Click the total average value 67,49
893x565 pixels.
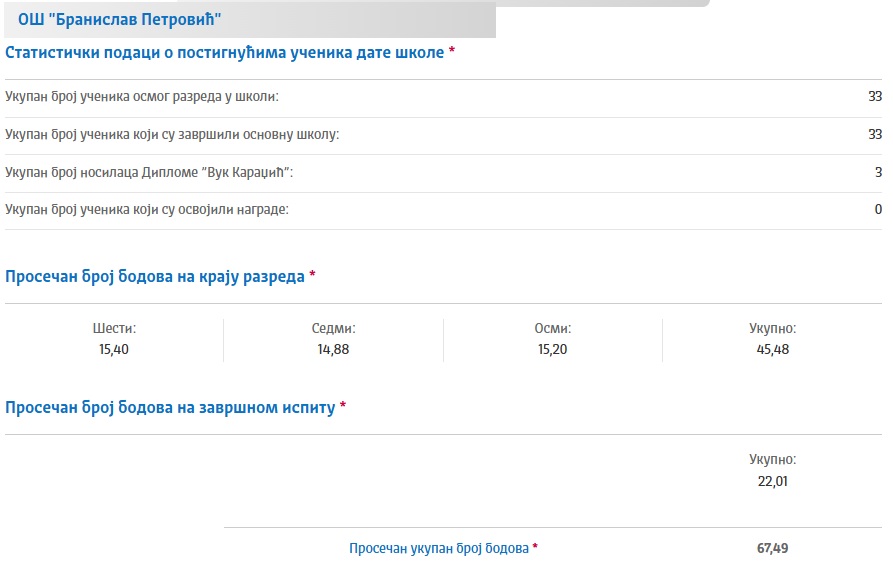[x=773, y=548]
